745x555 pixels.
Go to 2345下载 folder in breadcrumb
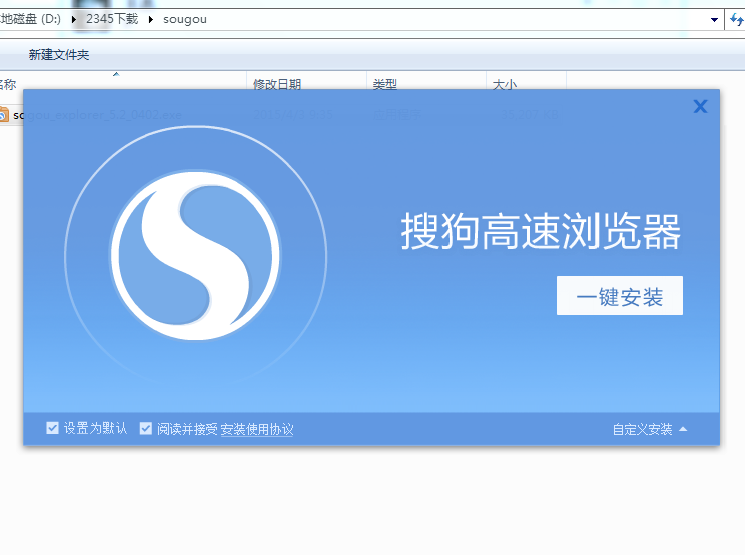point(112,19)
